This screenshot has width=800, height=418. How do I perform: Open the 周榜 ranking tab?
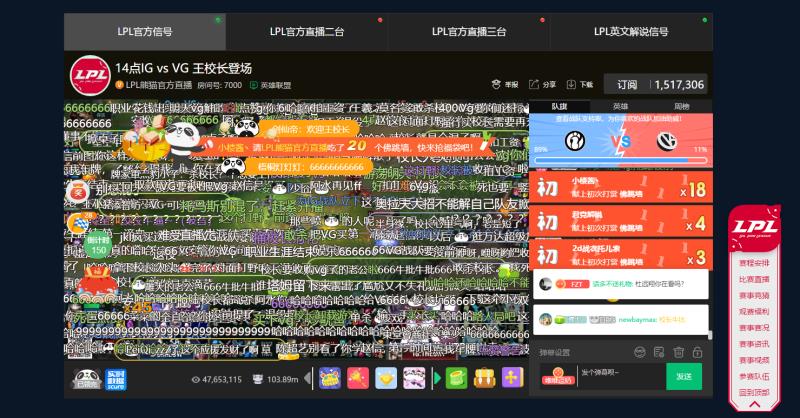[x=682, y=106]
